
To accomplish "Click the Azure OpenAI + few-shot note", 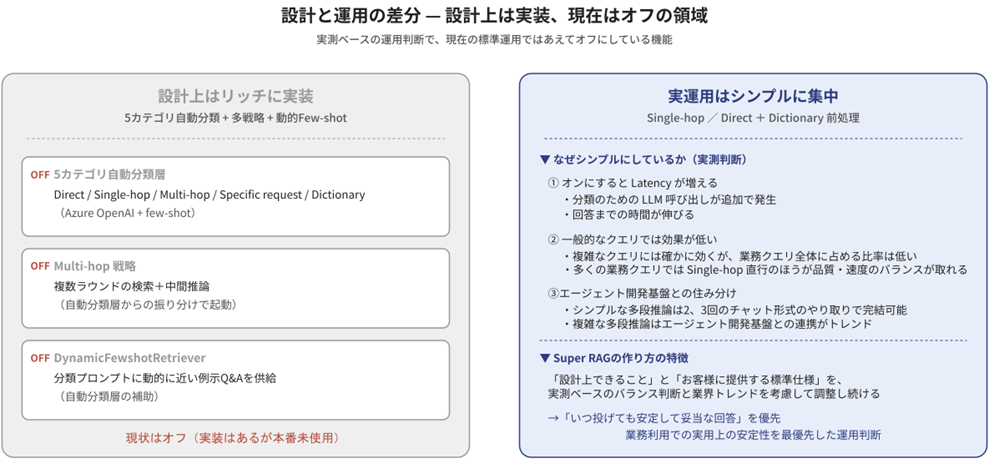I will coord(126,213).
